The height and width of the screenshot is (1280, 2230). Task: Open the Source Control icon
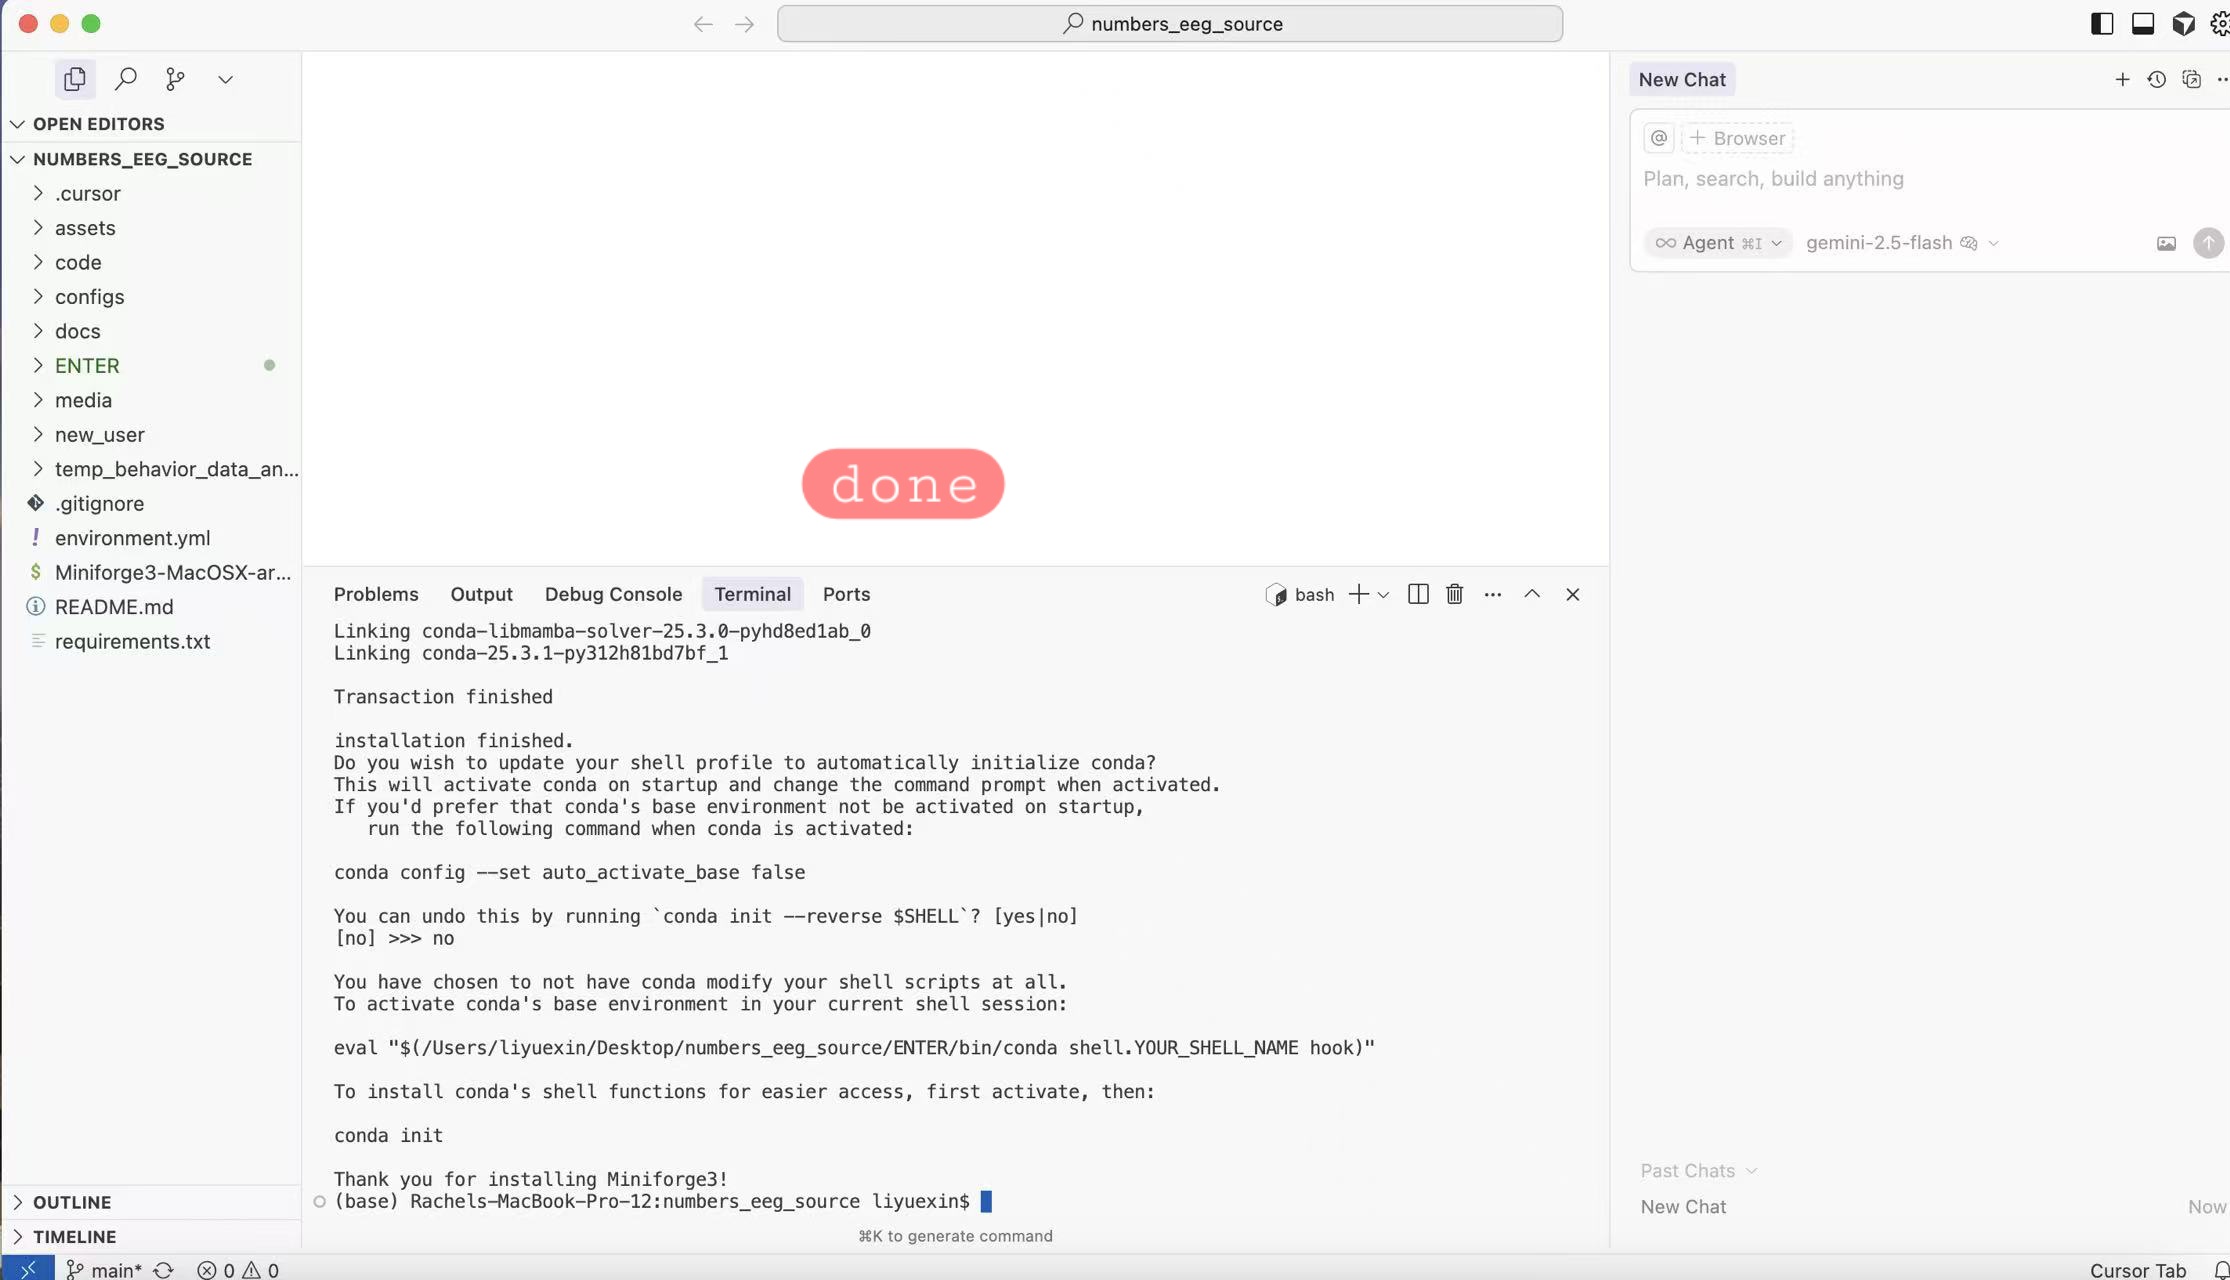(175, 79)
